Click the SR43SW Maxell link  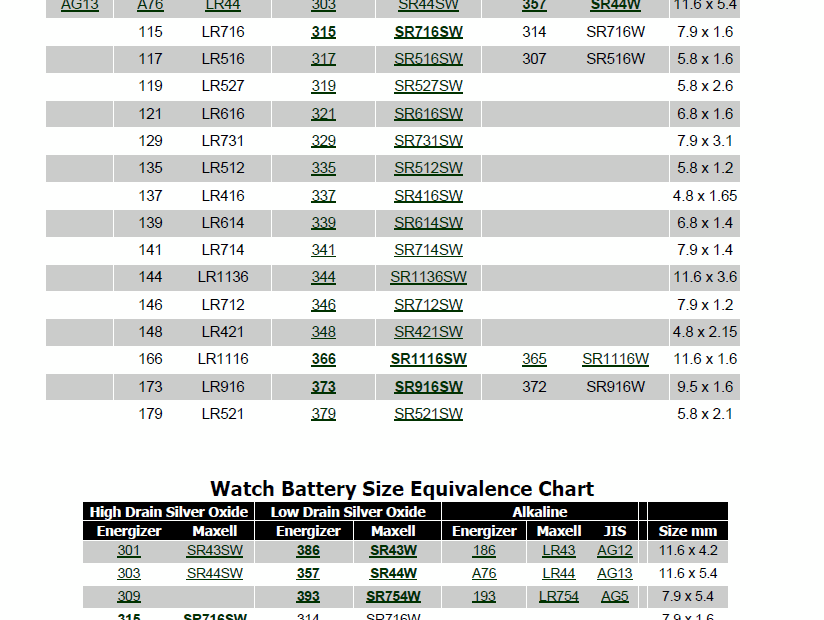click(214, 551)
